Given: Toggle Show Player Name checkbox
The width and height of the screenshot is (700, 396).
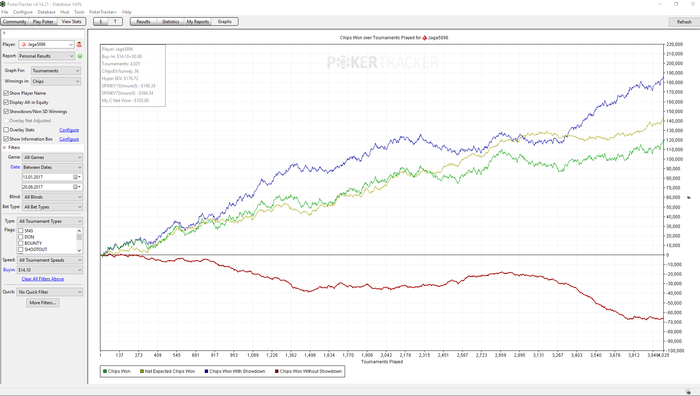Looking at the screenshot, I should click(6, 93).
